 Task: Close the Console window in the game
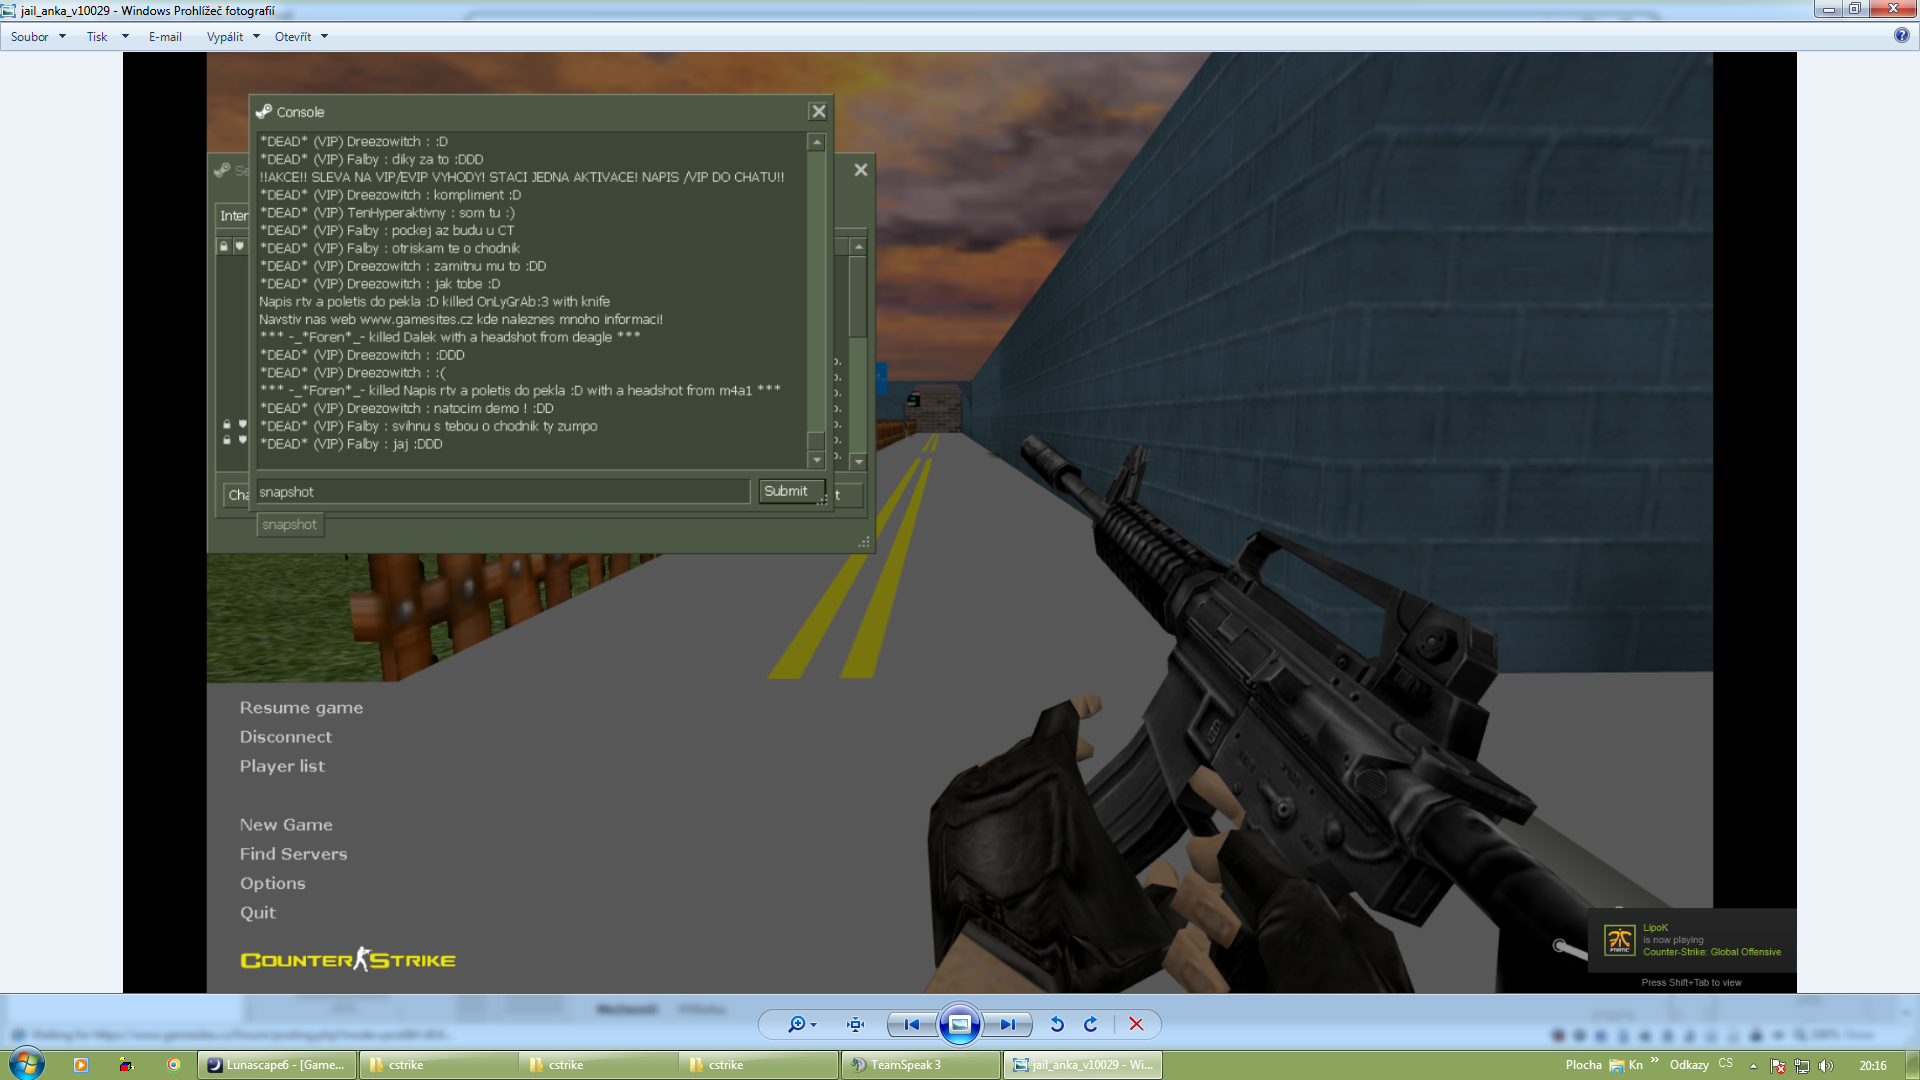[818, 111]
